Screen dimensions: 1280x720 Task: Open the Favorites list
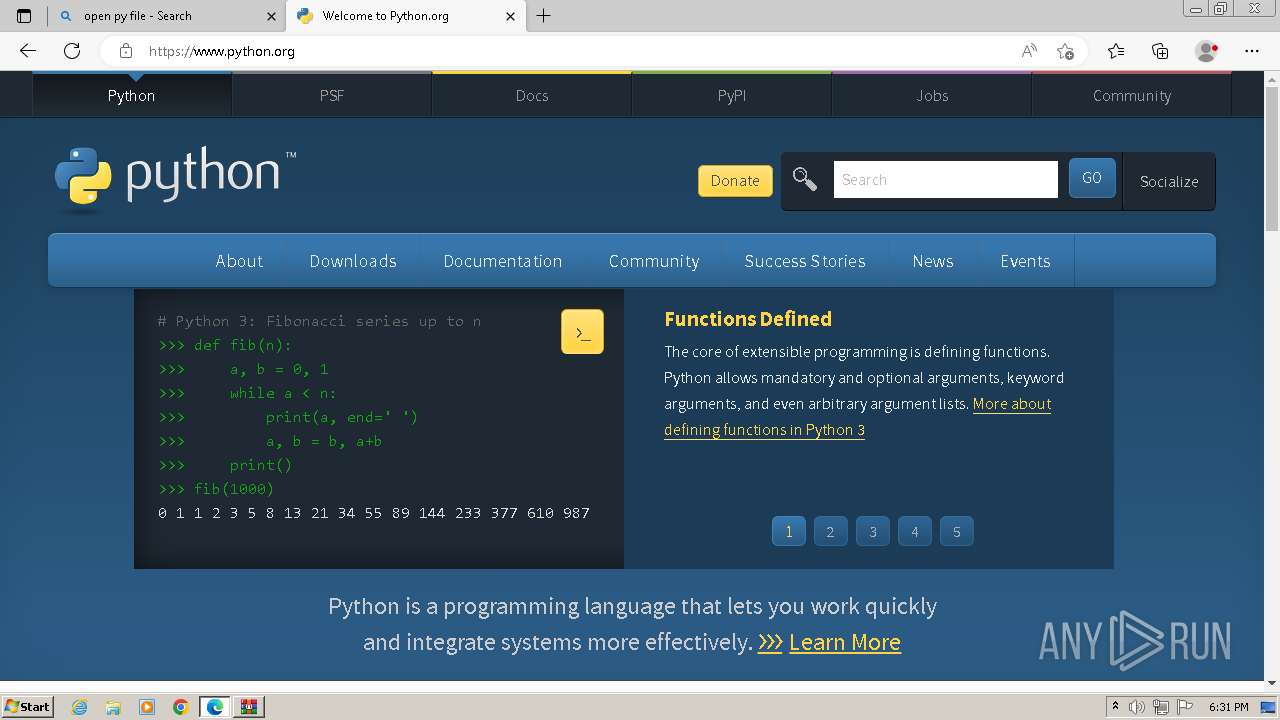click(1116, 51)
